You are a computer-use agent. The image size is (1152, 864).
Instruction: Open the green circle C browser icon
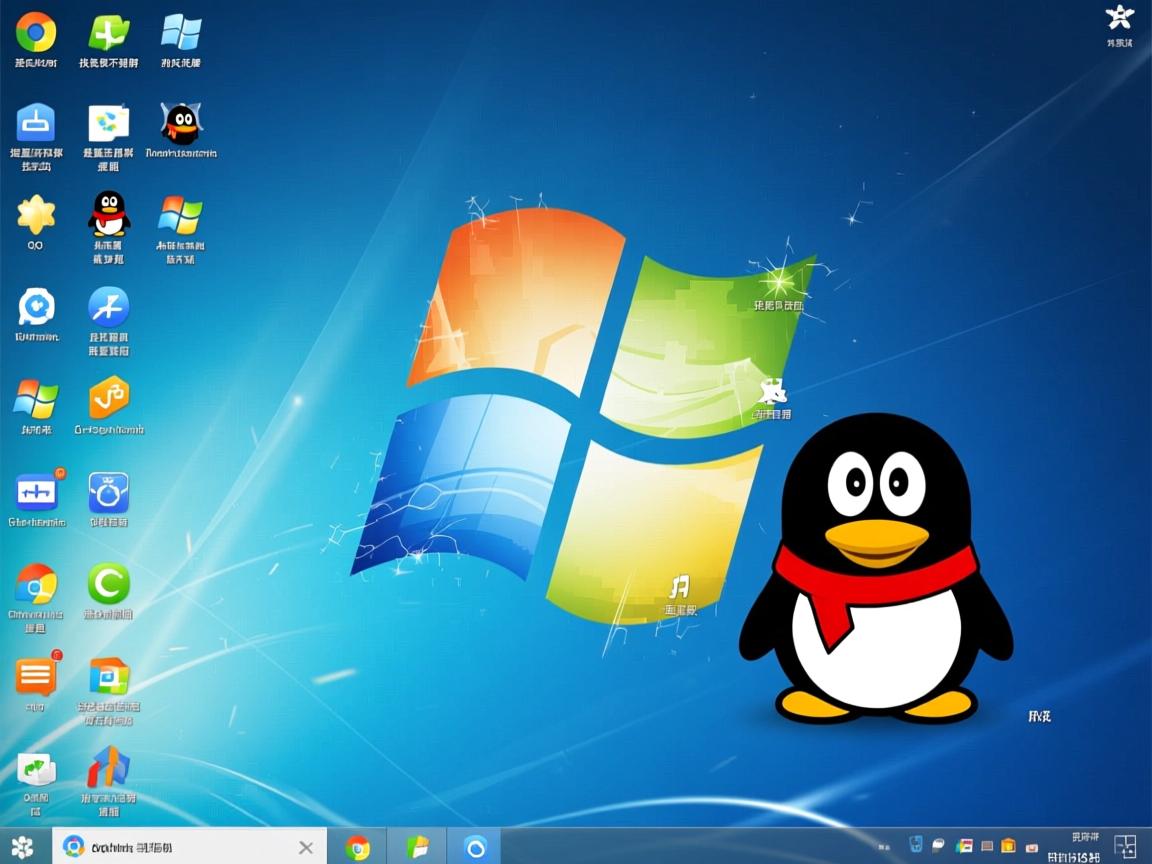(x=109, y=583)
